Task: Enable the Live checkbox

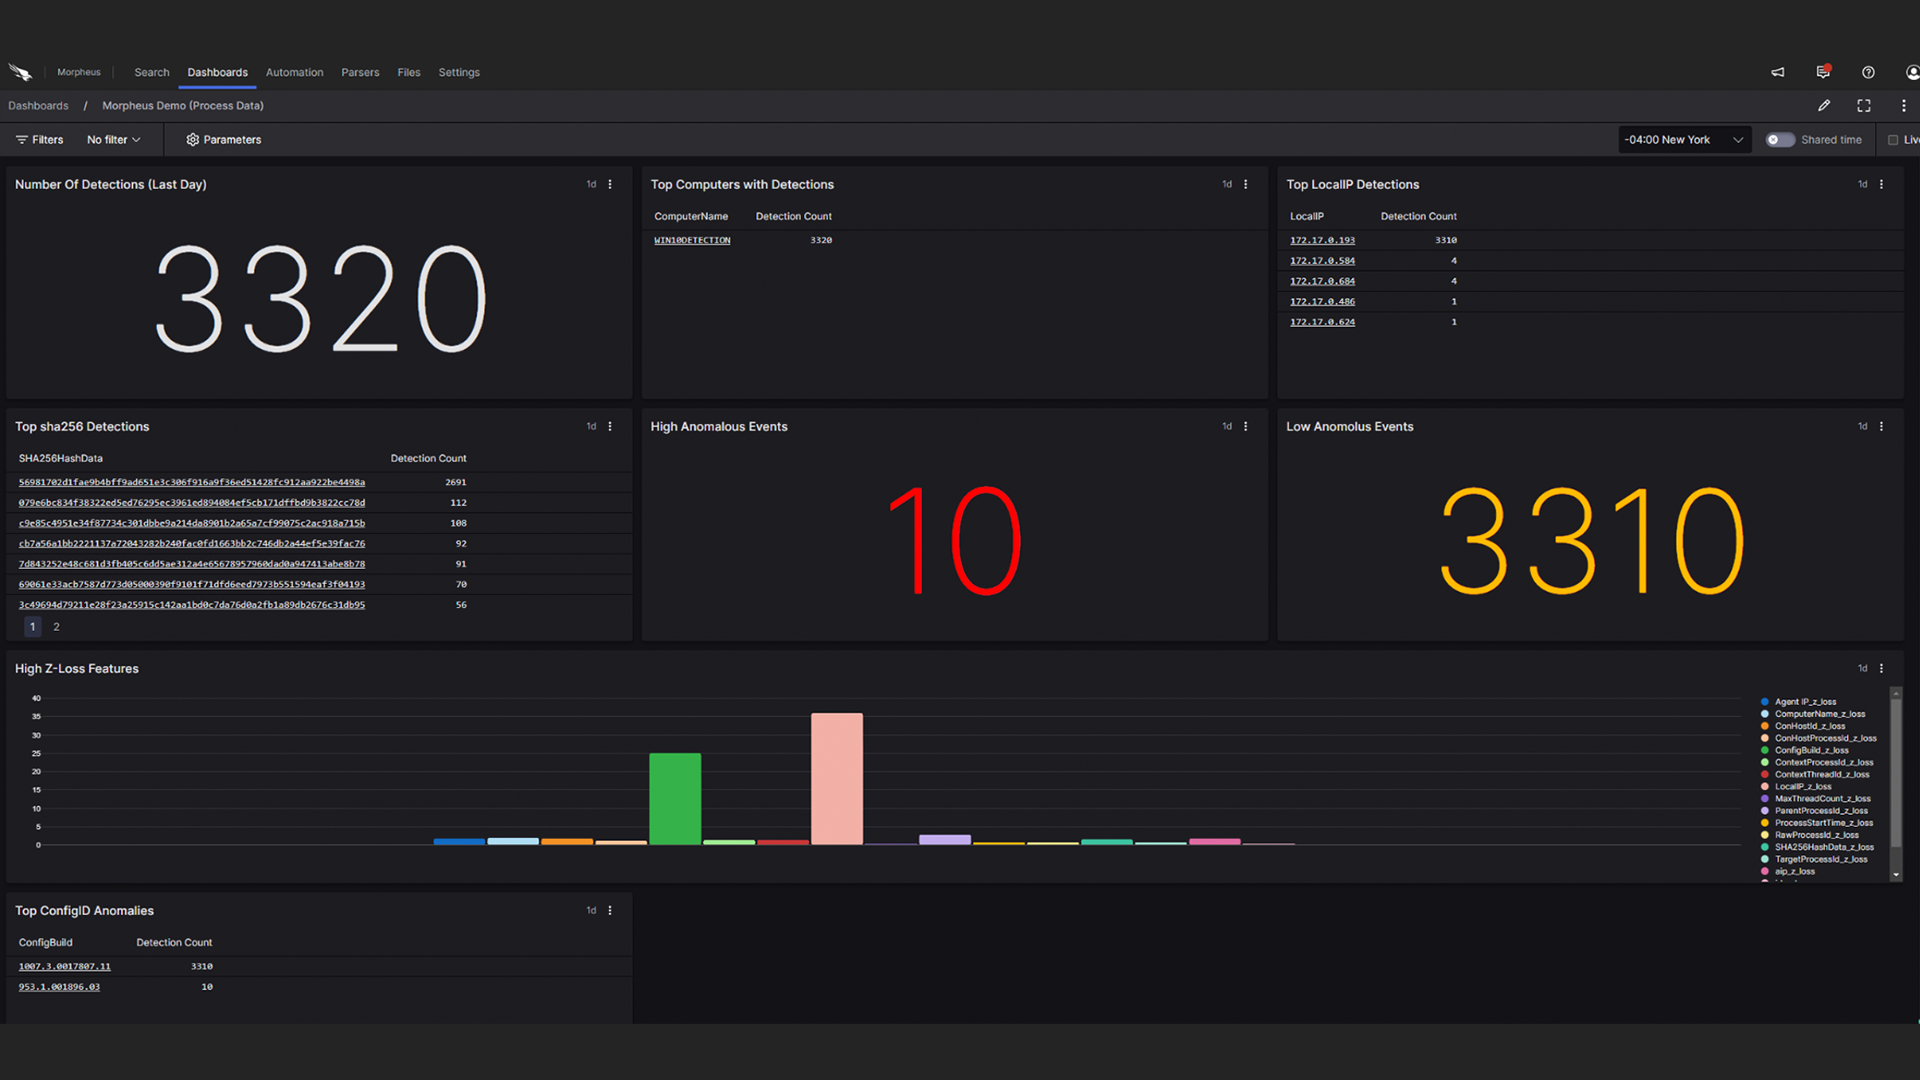Action: pos(1893,140)
